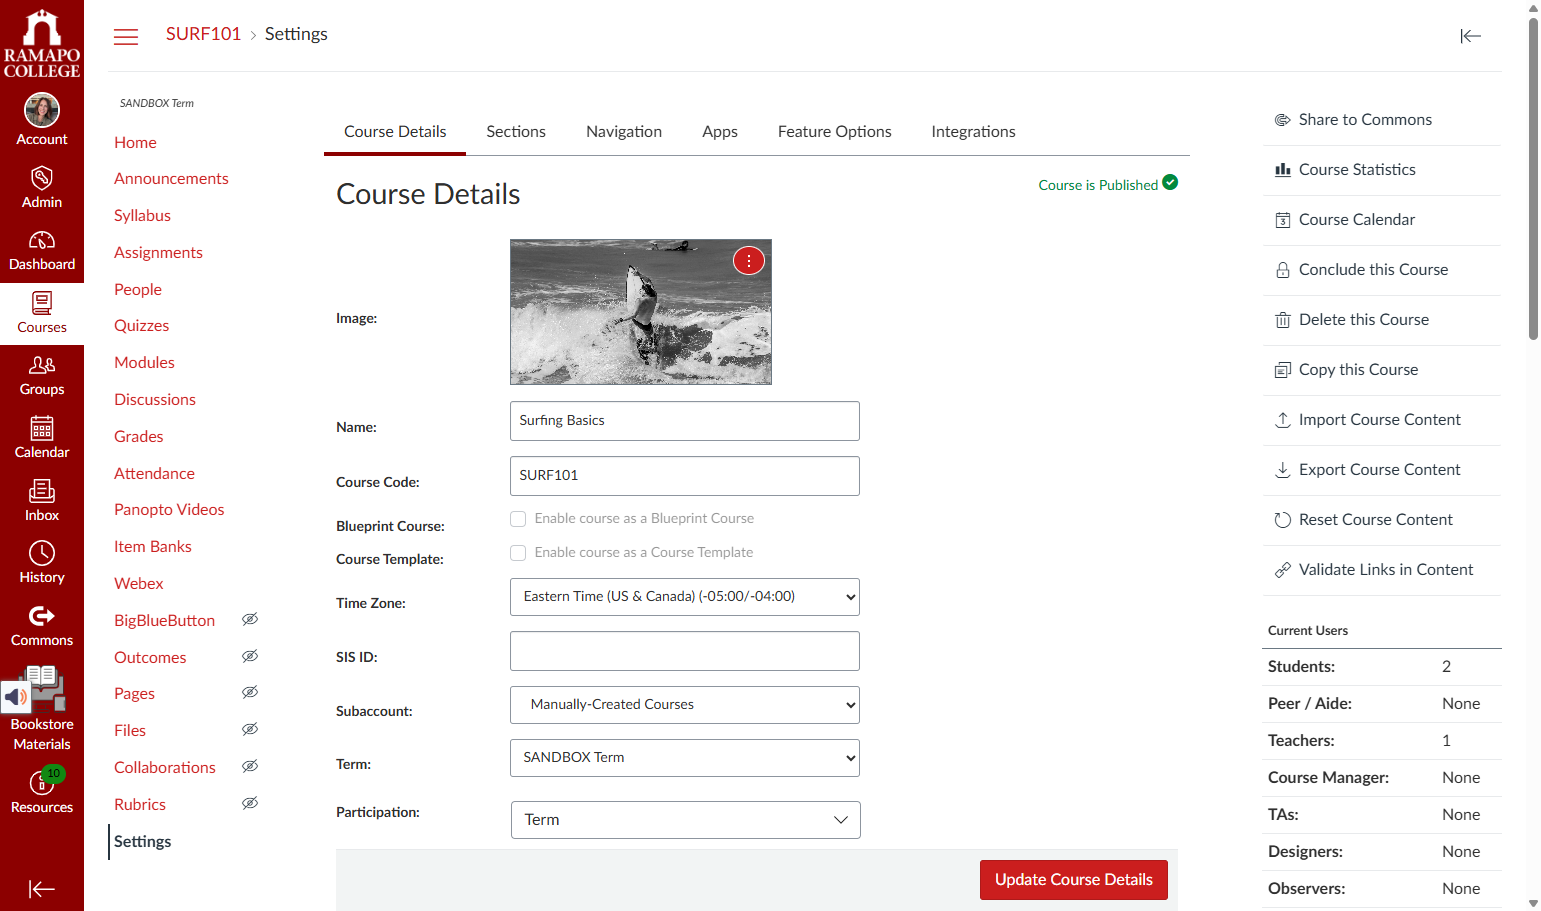Collapse the right sidebar panel

pos(1470,36)
